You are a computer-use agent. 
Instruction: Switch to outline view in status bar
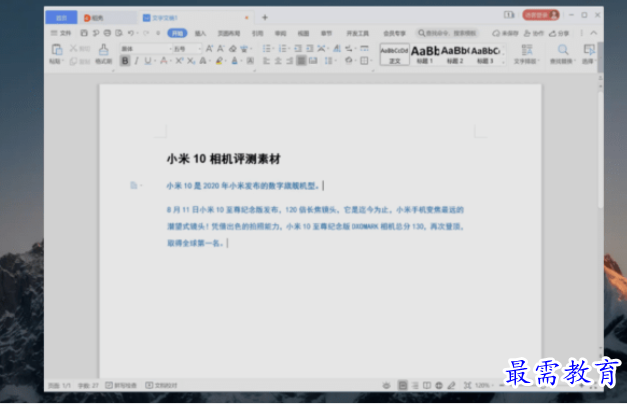[415, 386]
